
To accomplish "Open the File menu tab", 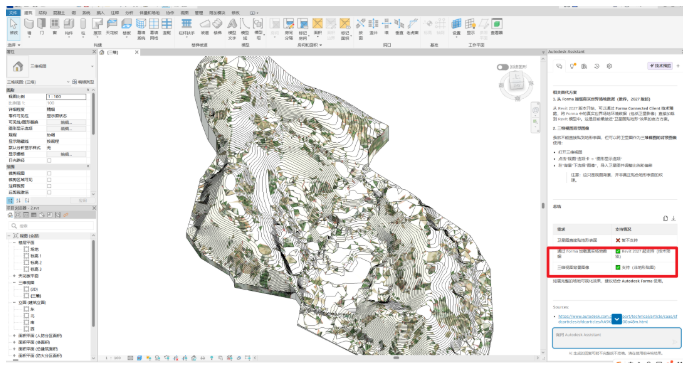I will pyautogui.click(x=12, y=13).
